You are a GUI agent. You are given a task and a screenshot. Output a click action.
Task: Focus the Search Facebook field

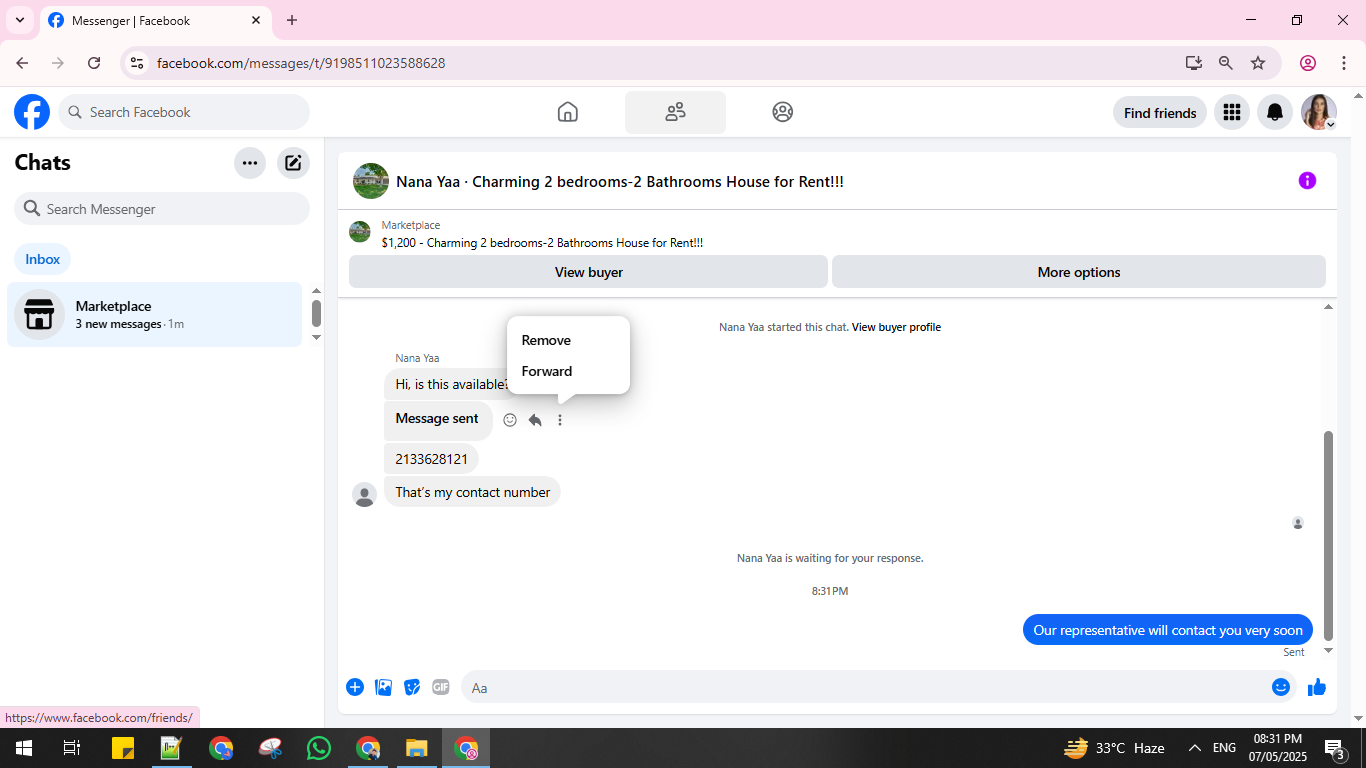click(x=184, y=112)
